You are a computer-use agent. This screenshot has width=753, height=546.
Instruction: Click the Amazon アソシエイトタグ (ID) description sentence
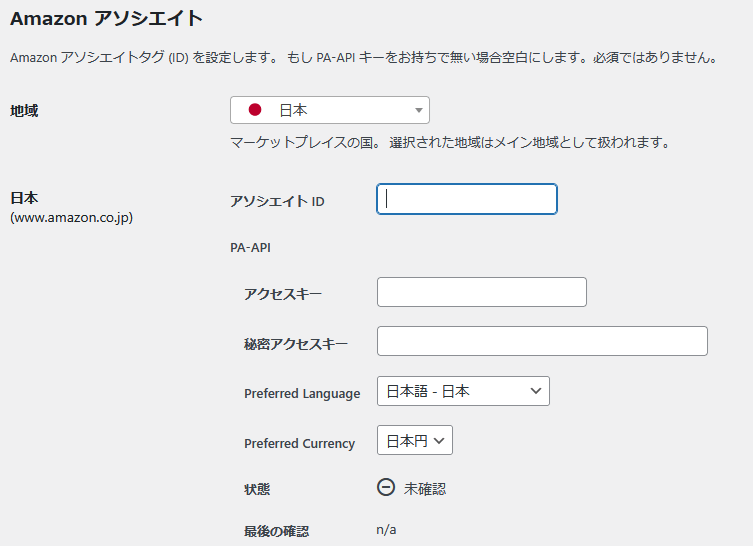(x=364, y=58)
